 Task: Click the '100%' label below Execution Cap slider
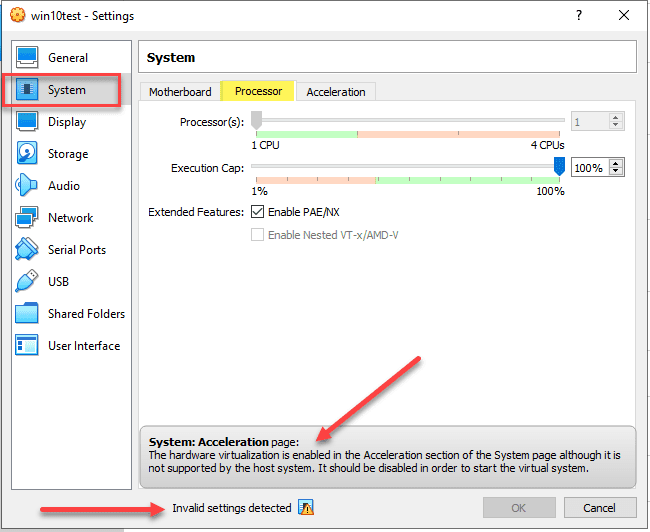(x=550, y=191)
